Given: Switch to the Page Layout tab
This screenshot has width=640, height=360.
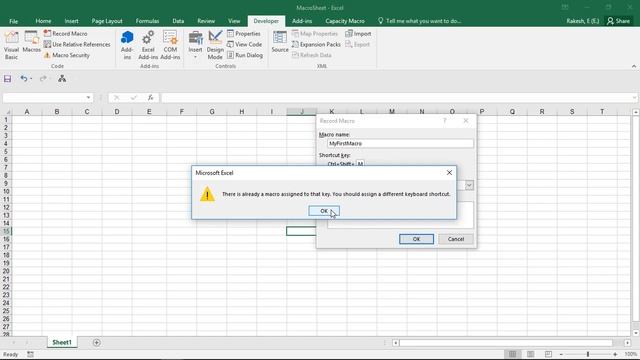Looking at the screenshot, I should 107,21.
